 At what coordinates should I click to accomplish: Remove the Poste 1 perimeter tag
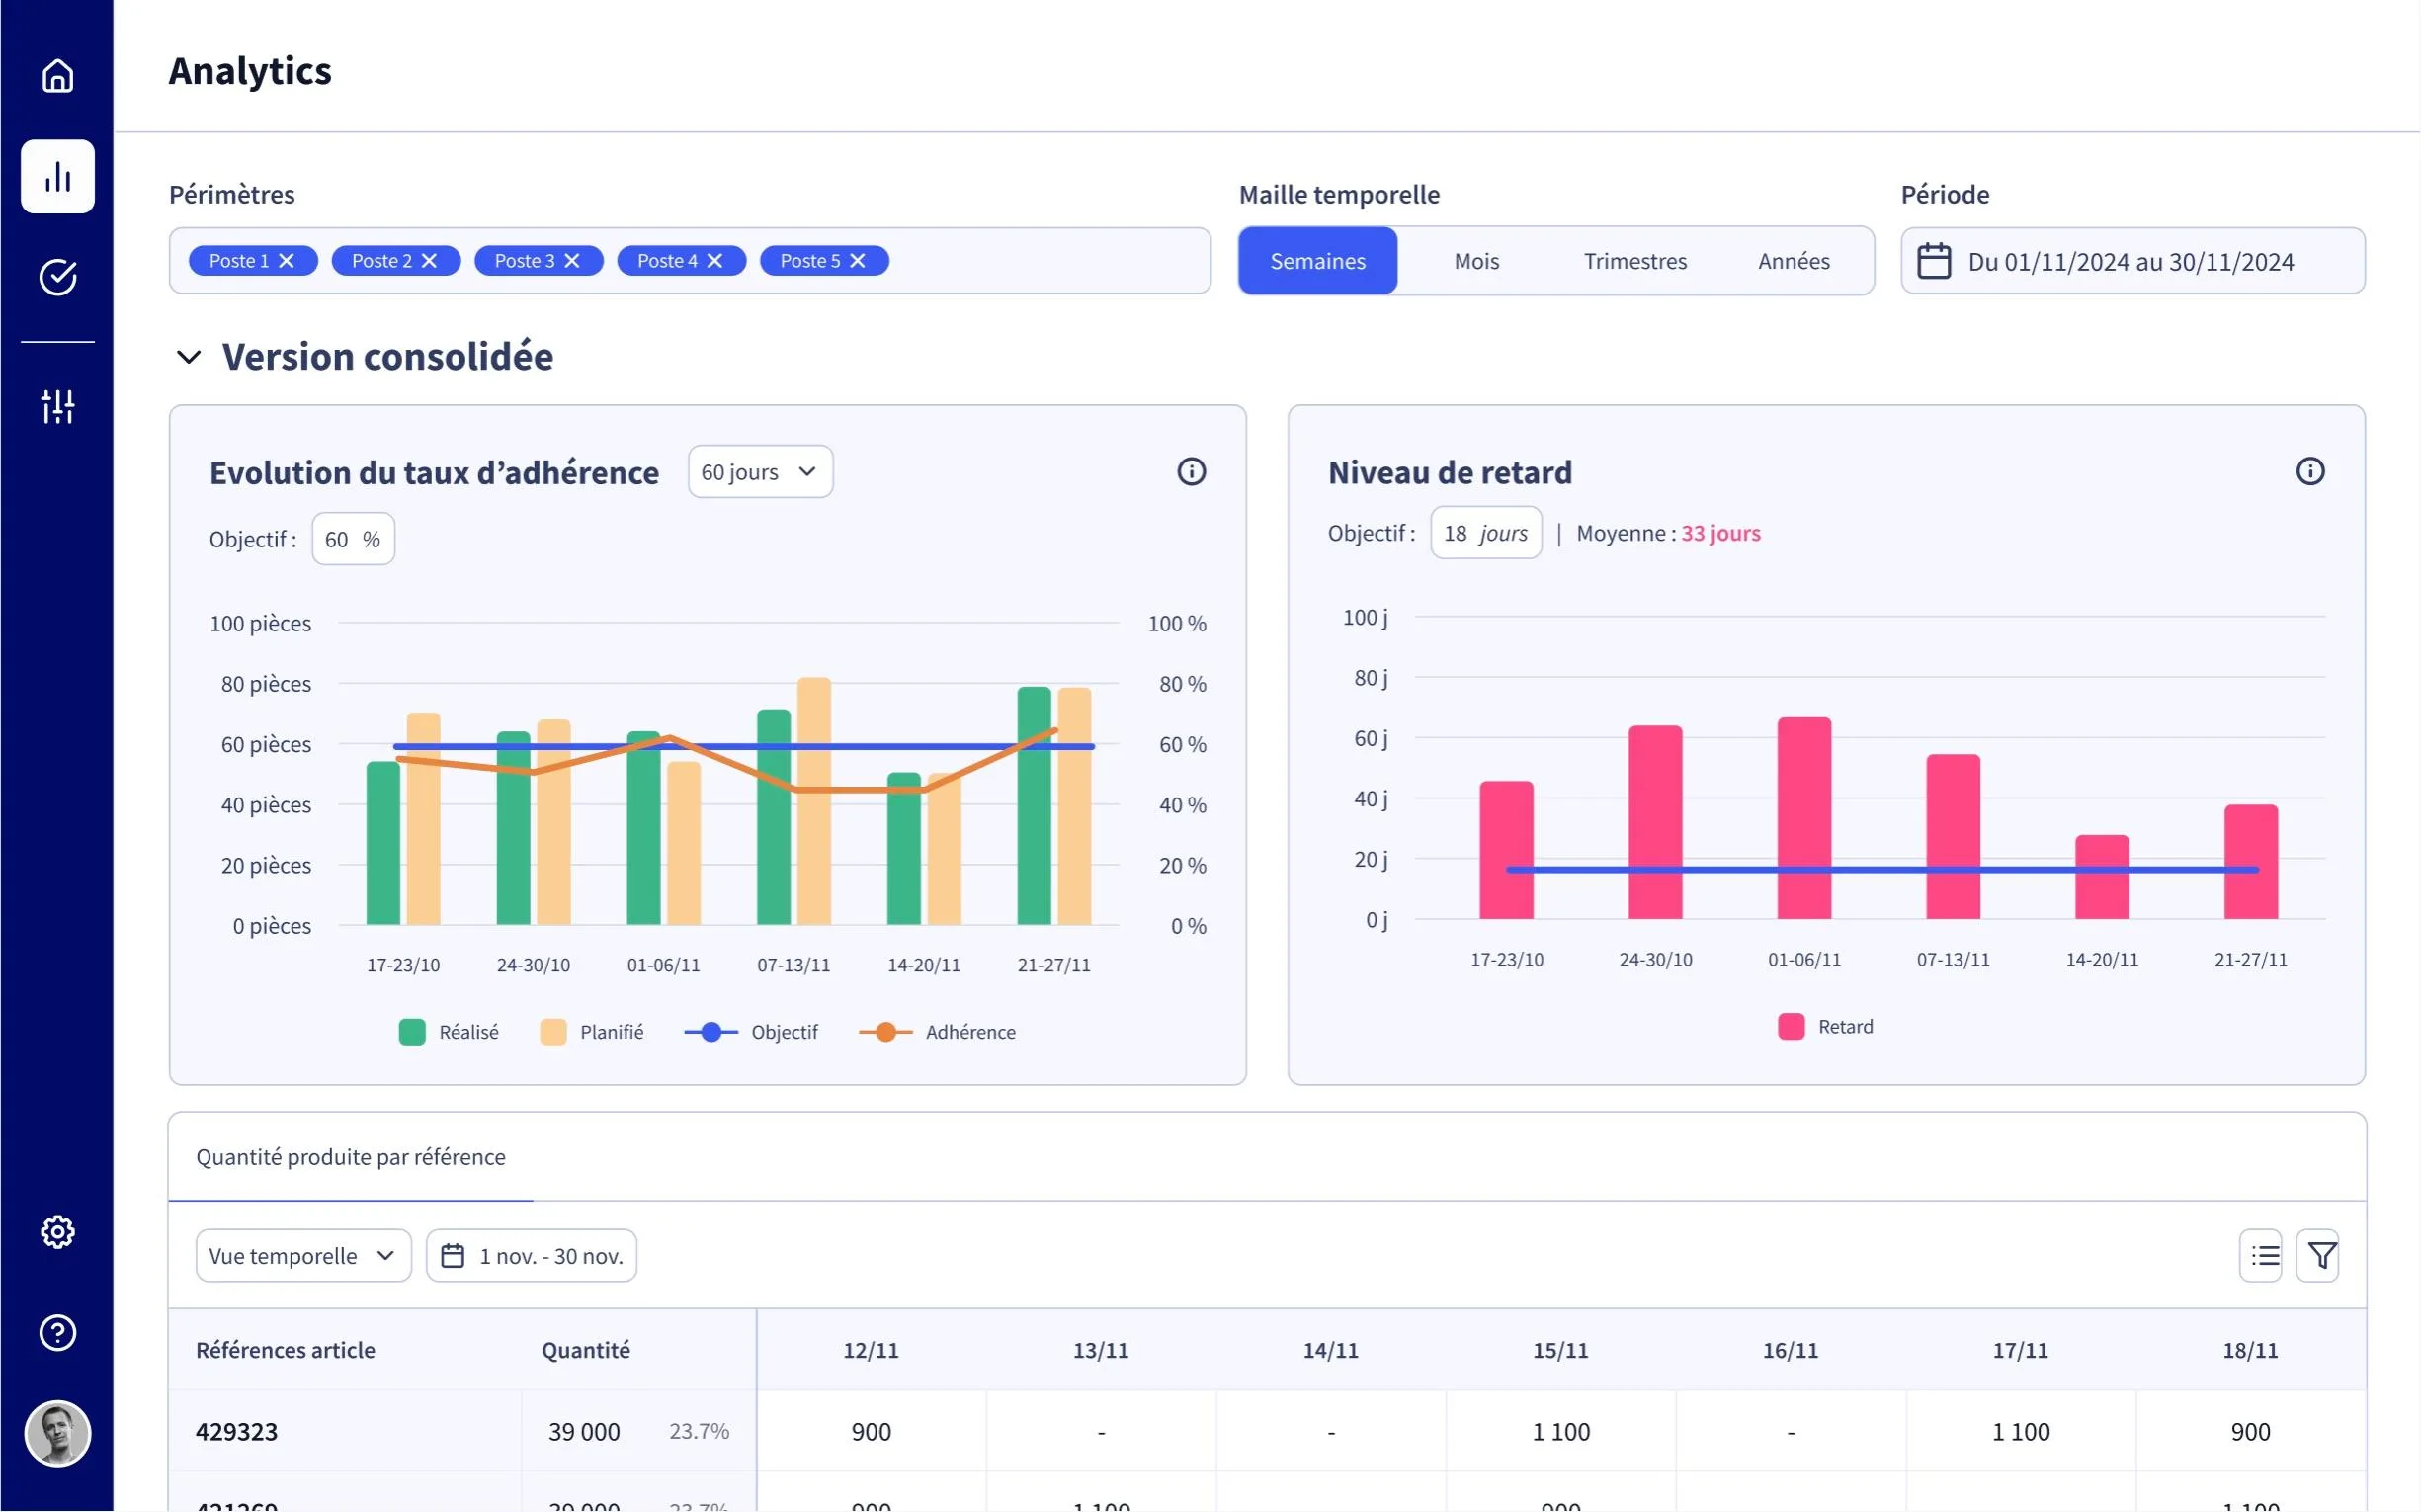point(287,261)
